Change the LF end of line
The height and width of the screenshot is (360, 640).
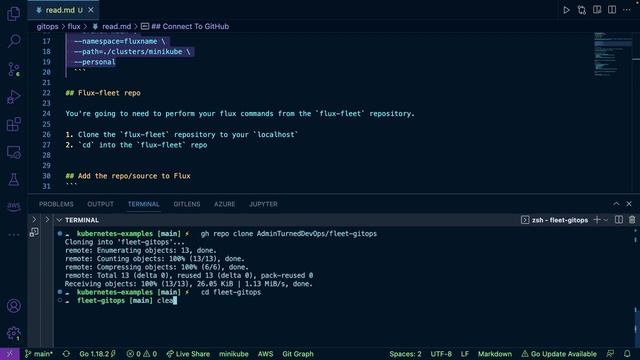point(465,354)
